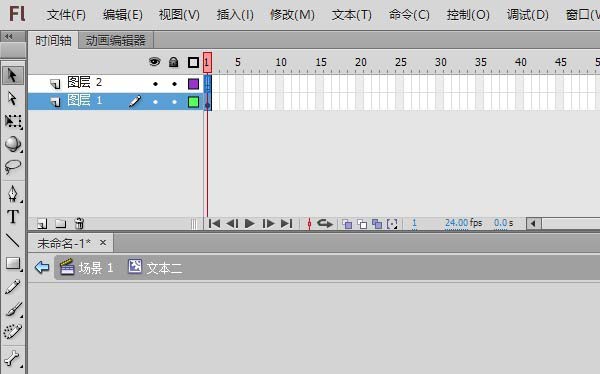Toggle edit multiple frames button

tap(377, 224)
